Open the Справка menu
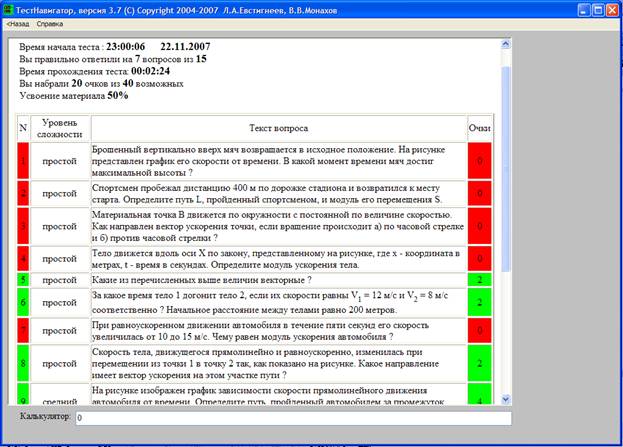The height and width of the screenshot is (447, 623). (50, 24)
